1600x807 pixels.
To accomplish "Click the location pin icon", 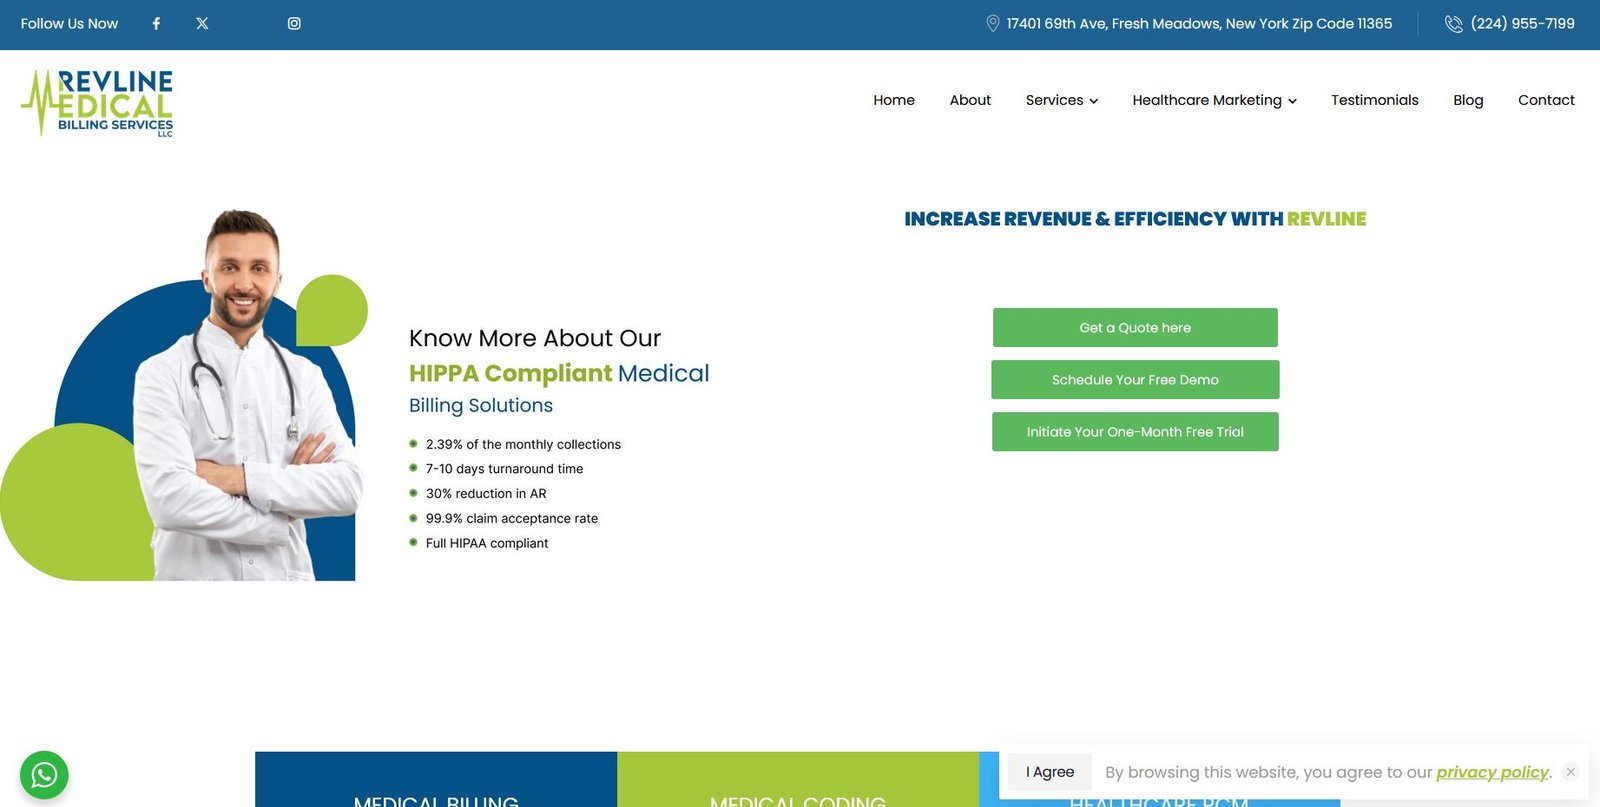I will (x=992, y=24).
